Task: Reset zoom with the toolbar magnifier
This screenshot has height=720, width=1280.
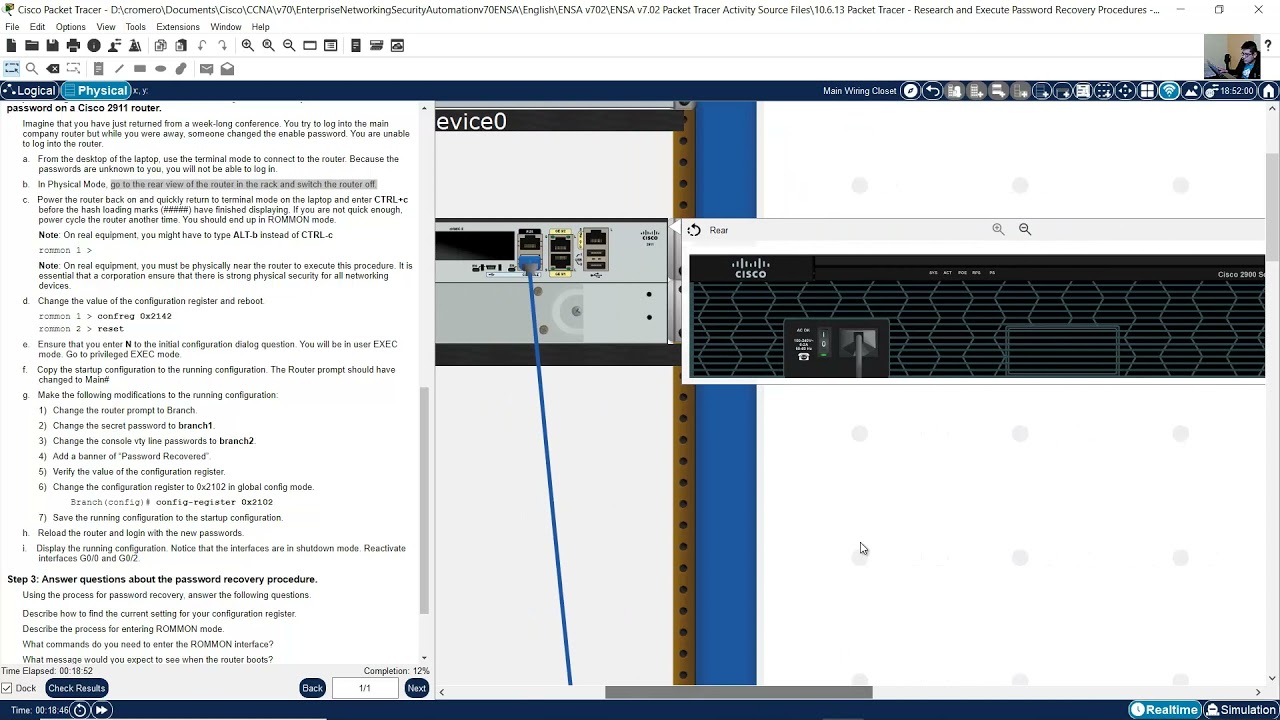Action: 268,46
